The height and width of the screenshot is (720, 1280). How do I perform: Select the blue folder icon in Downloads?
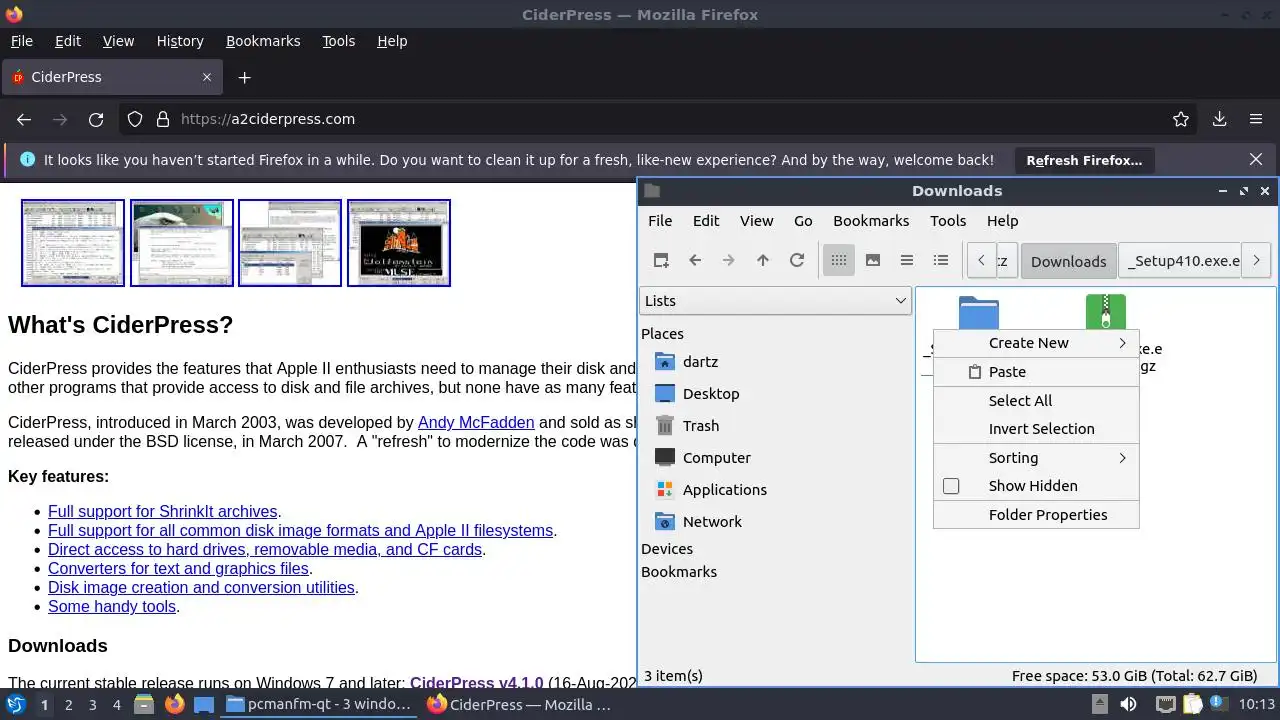pos(978,312)
